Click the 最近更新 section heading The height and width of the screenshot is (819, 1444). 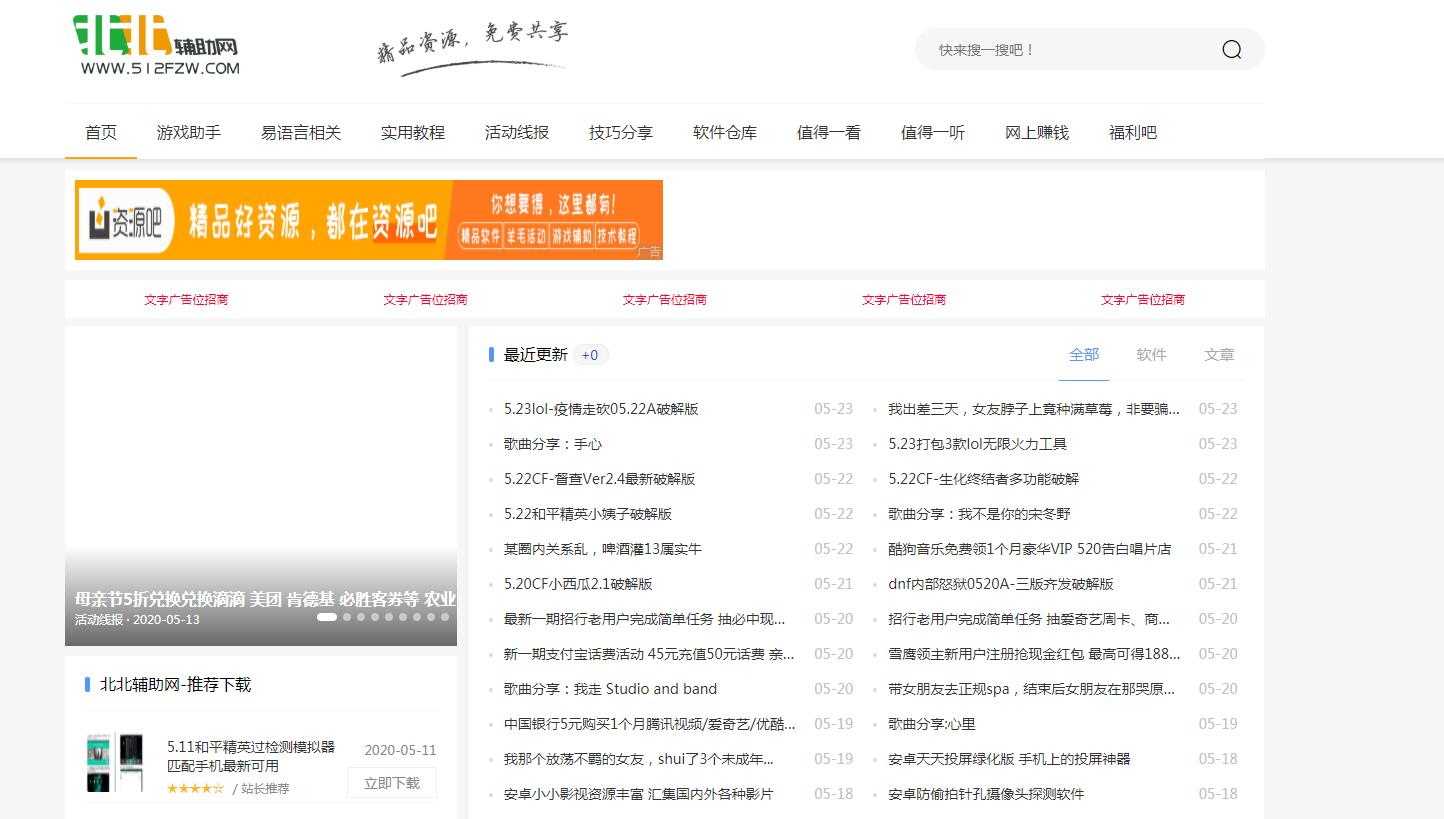[x=535, y=355]
